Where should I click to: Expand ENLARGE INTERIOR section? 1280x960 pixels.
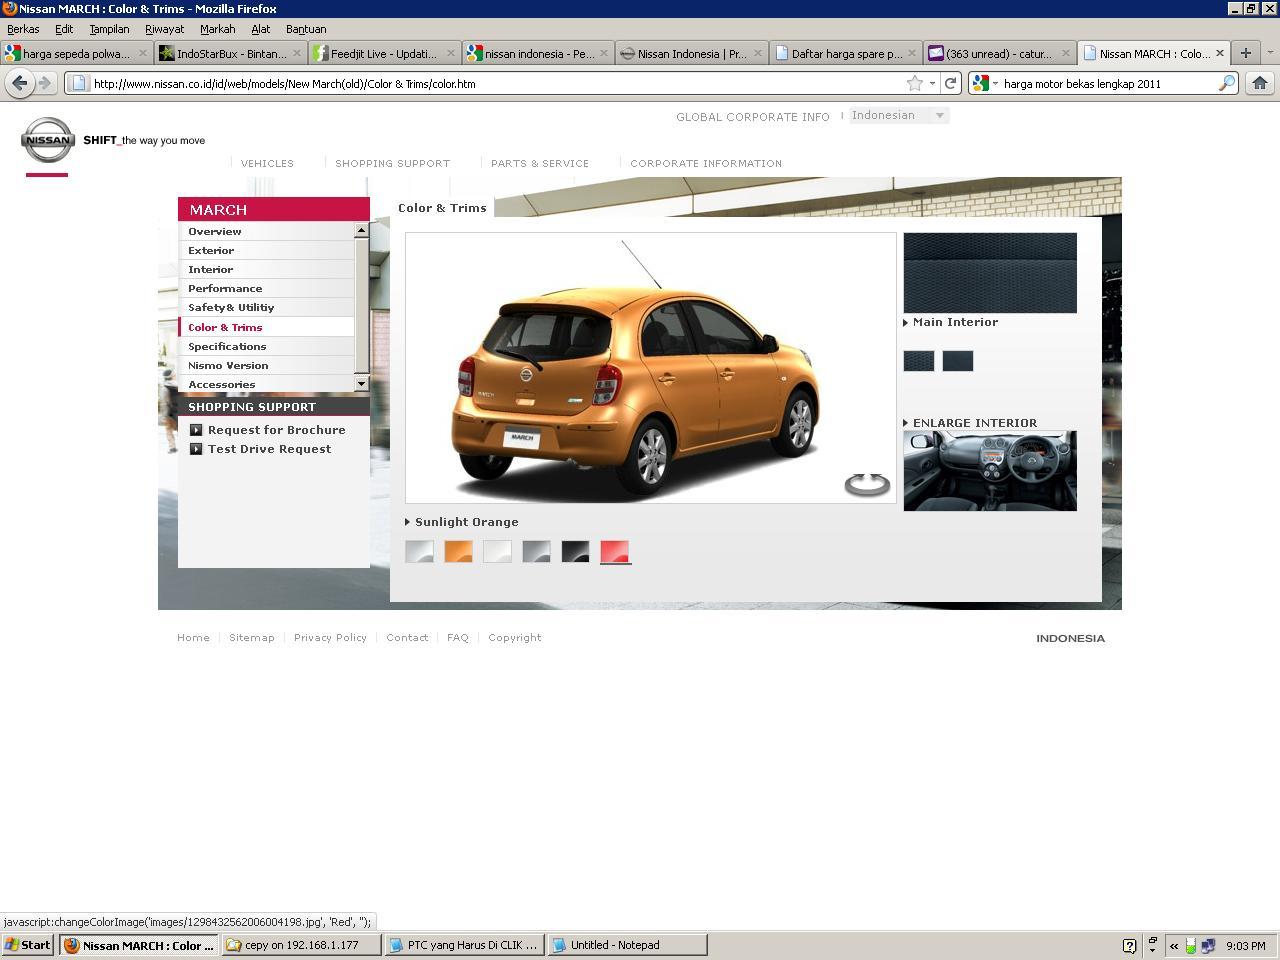click(970, 423)
